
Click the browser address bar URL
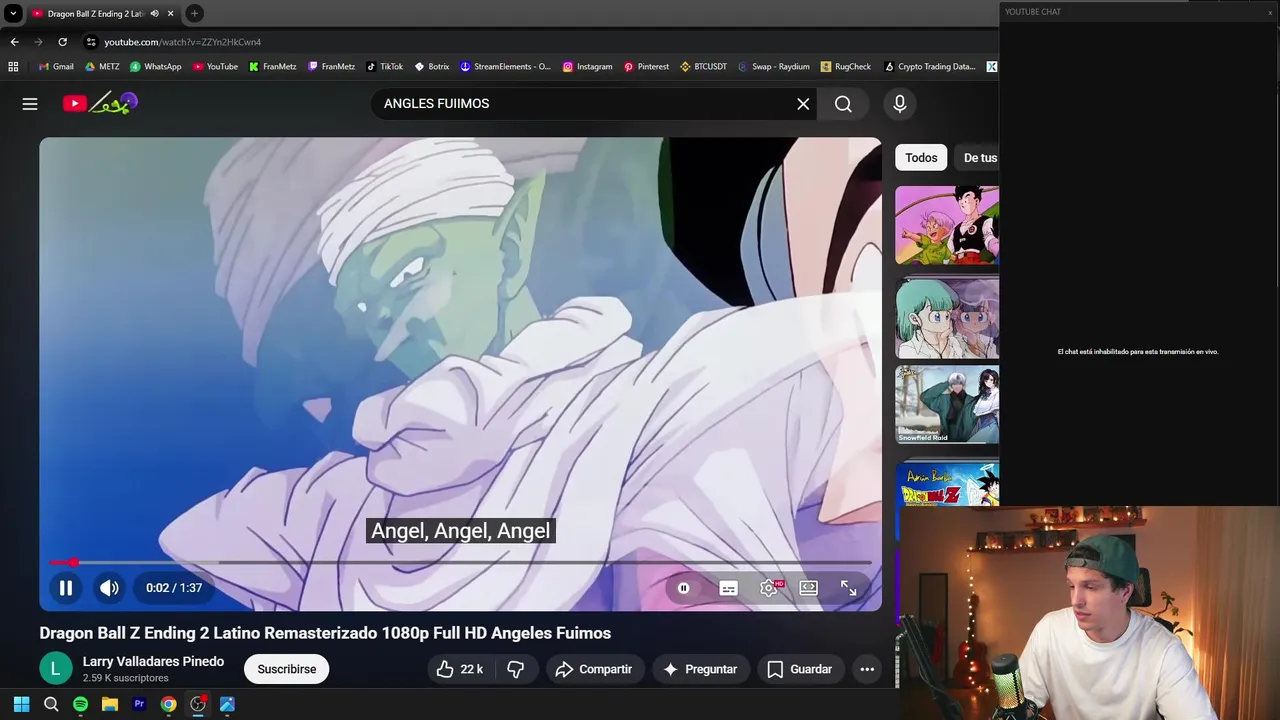(x=183, y=42)
